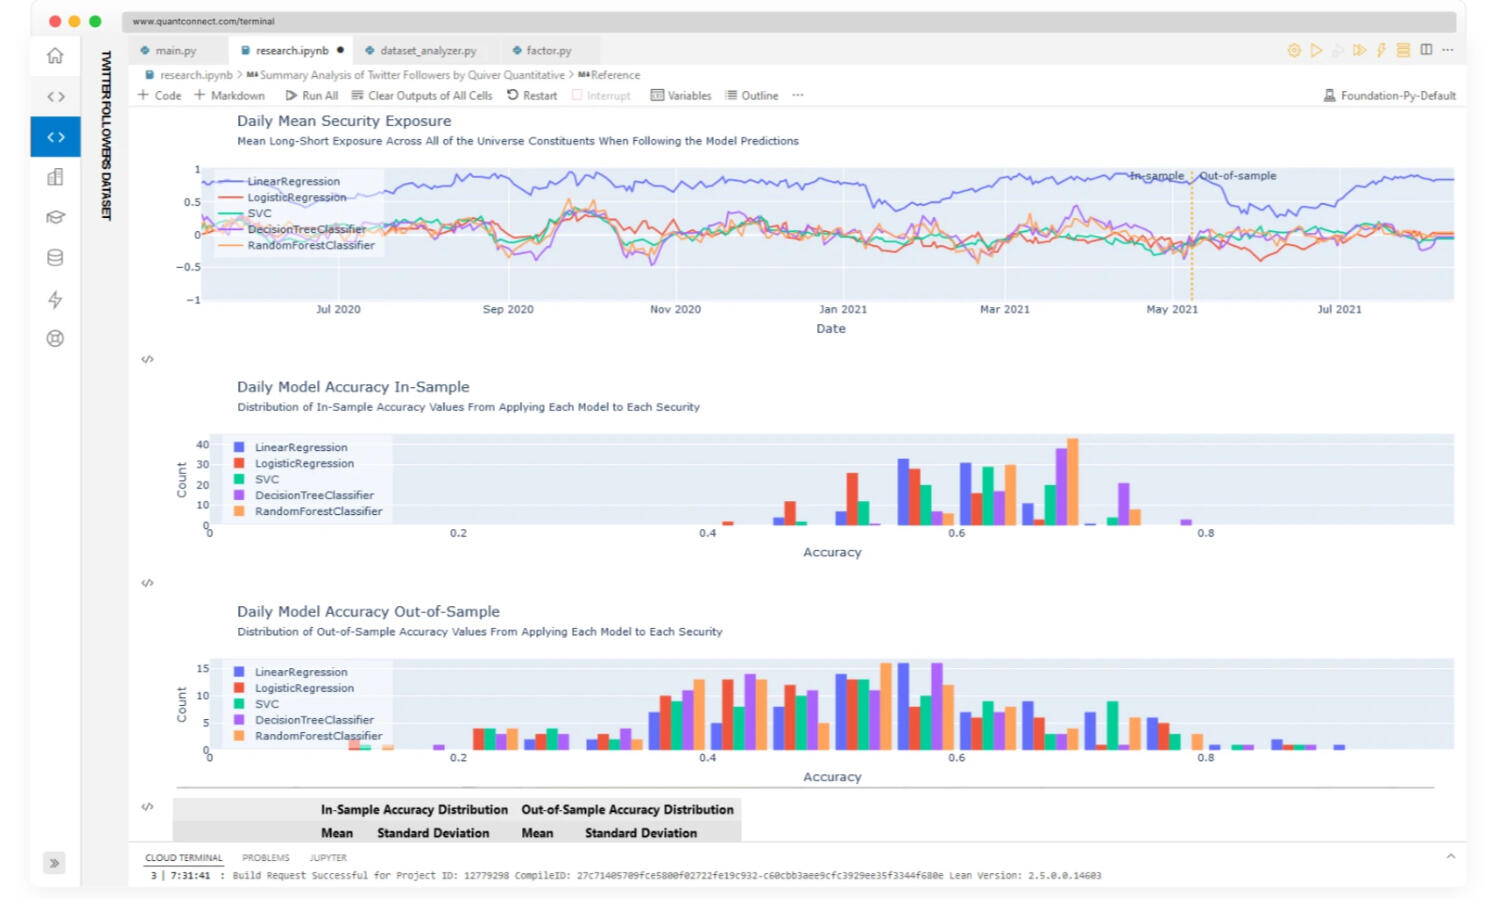Open the notebook toolbar more options ellipsis
The width and height of the screenshot is (1498, 899).
click(797, 96)
